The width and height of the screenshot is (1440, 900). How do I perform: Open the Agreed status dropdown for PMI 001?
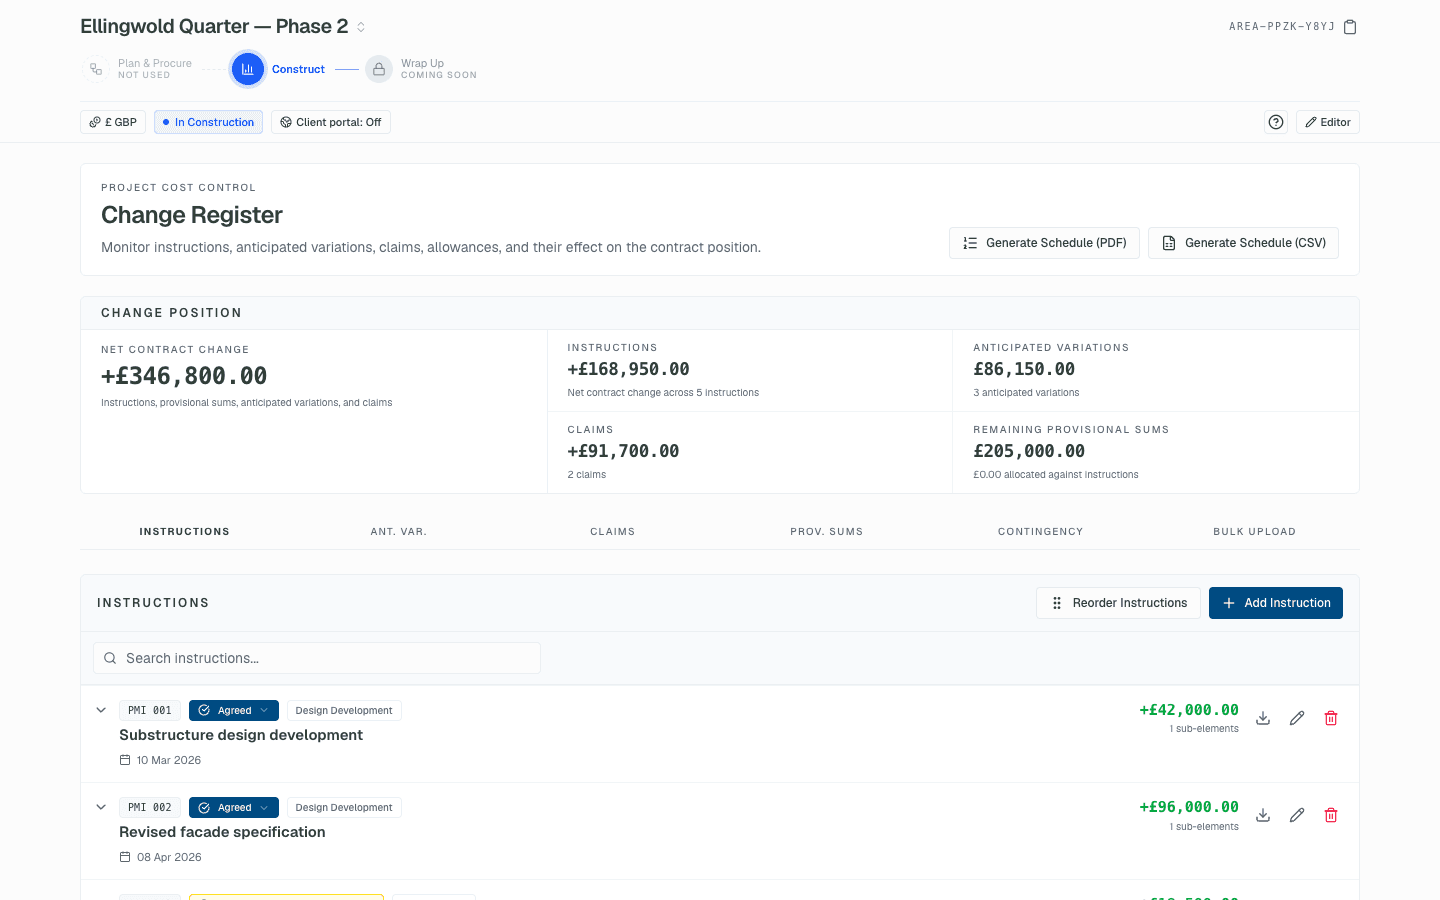234,710
